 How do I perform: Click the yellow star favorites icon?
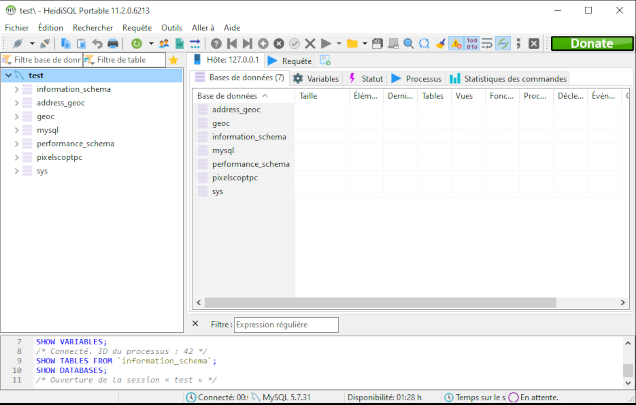click(174, 60)
